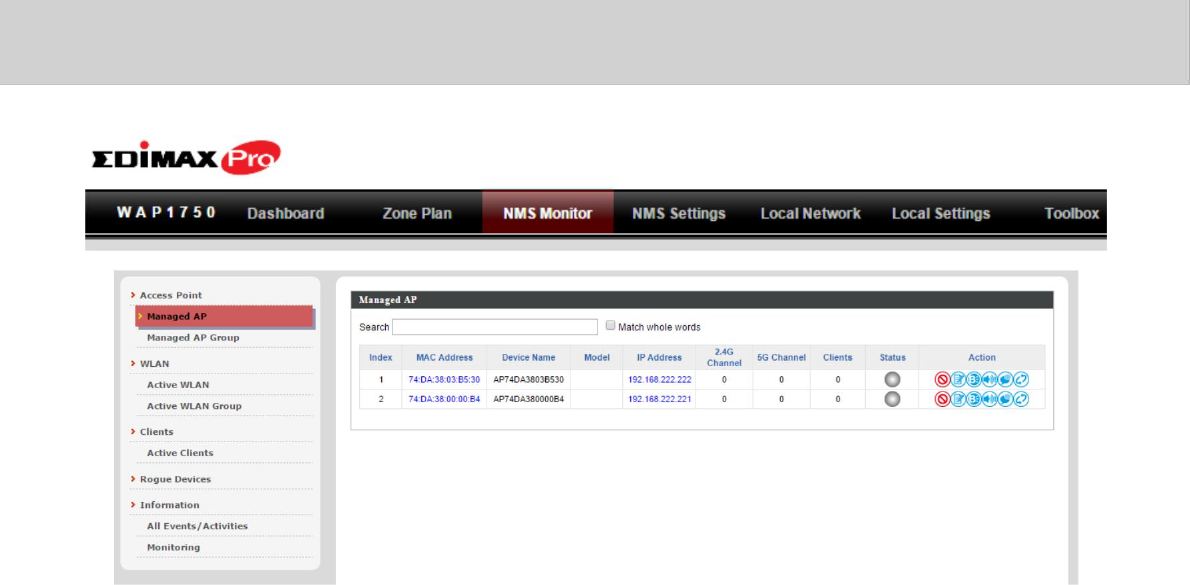Go to Active WLAN Group
The height and width of the screenshot is (585, 1190).
click(194, 406)
